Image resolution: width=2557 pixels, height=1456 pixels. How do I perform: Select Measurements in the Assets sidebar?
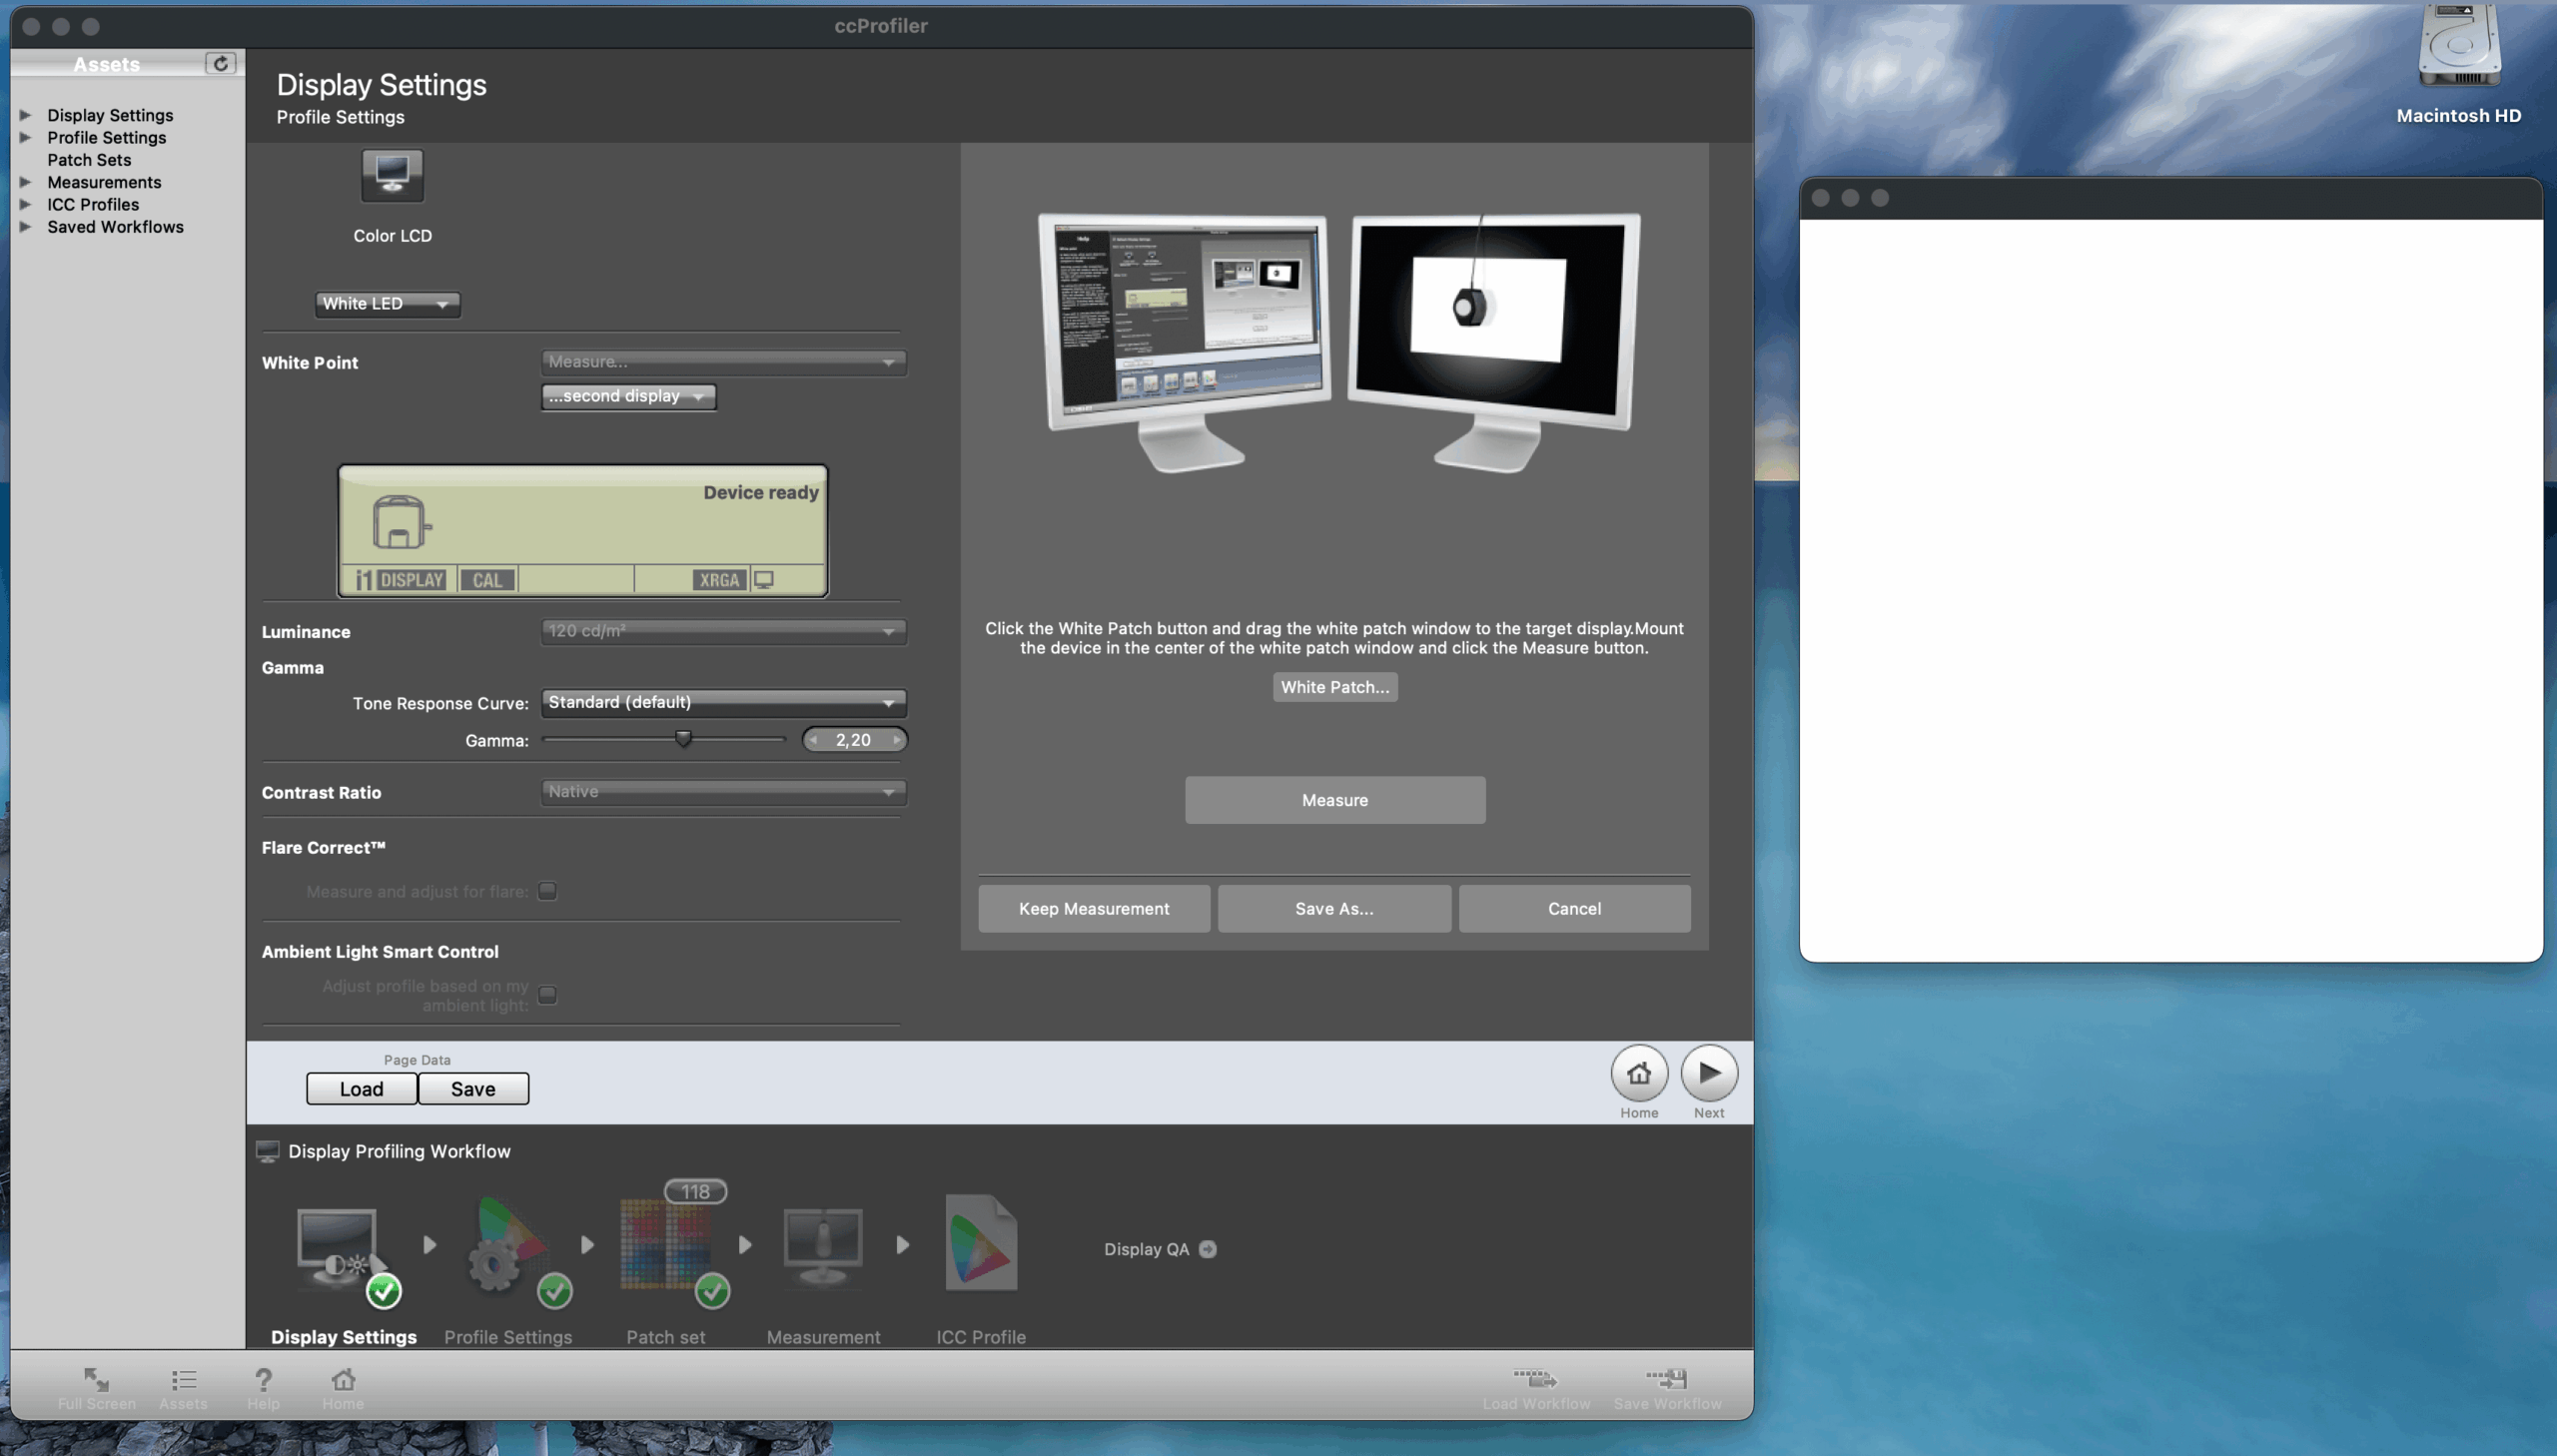[105, 182]
